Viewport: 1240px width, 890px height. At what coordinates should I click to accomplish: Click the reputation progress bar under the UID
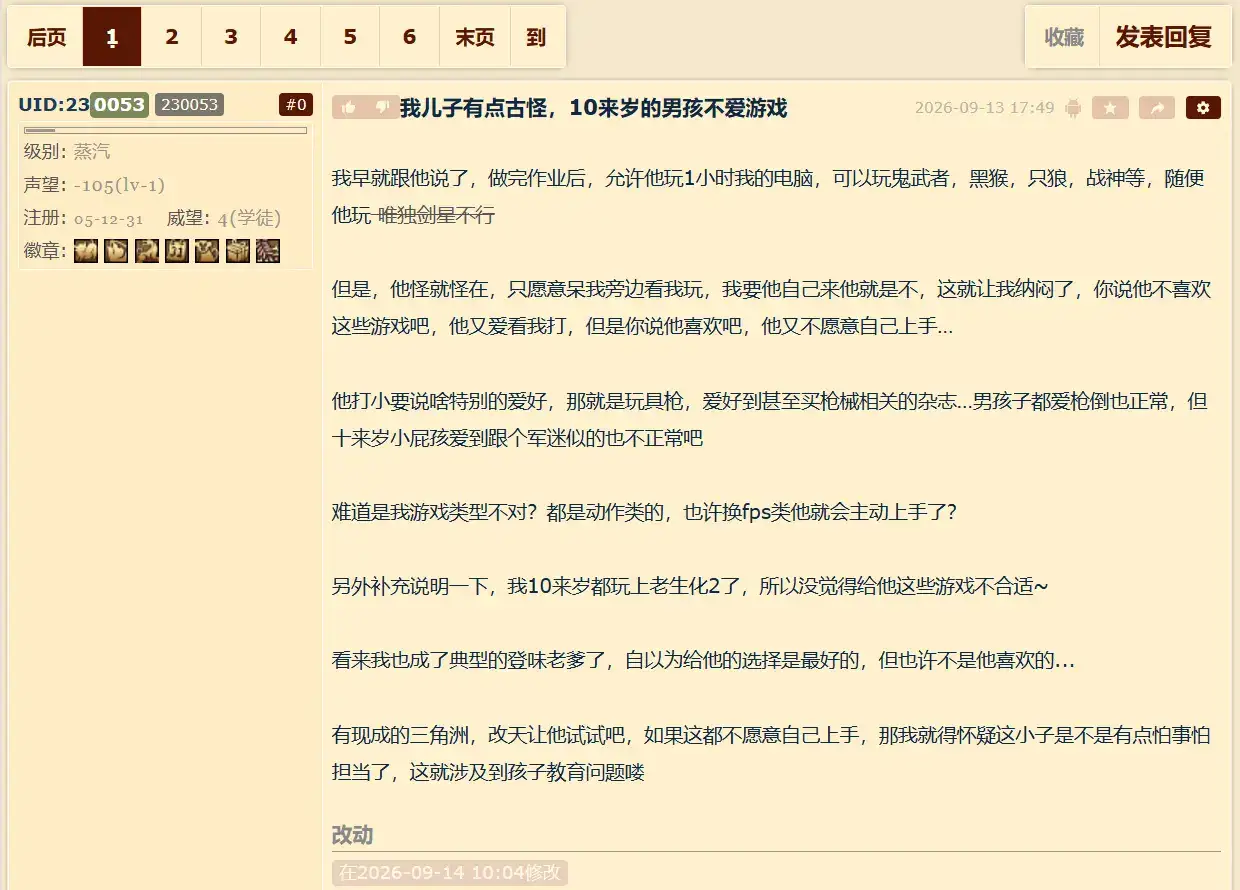coord(165,130)
